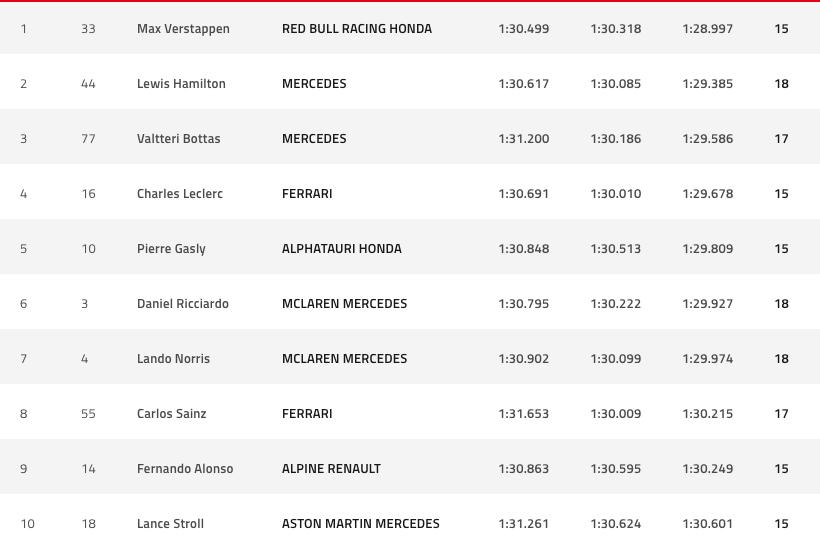Open the Carlos Sainz entry
This screenshot has height=548, width=820.
point(172,414)
